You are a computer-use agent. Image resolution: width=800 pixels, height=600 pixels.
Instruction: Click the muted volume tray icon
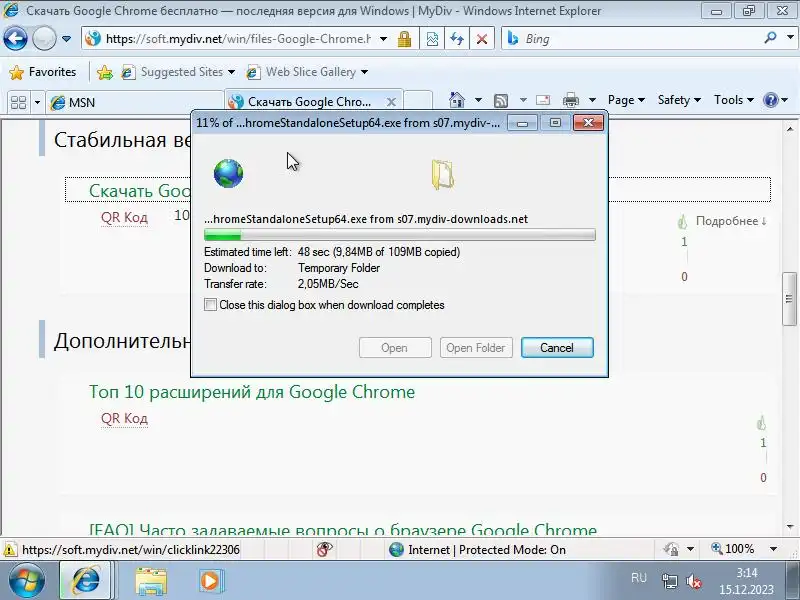[x=694, y=581]
